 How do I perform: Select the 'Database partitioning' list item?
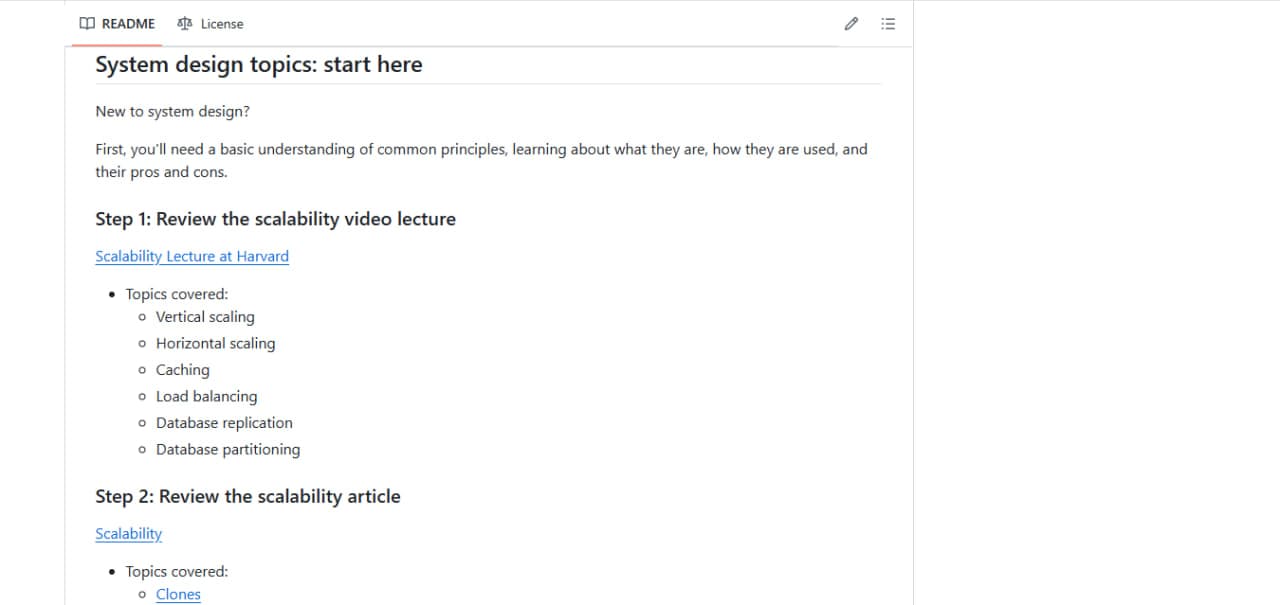(228, 450)
